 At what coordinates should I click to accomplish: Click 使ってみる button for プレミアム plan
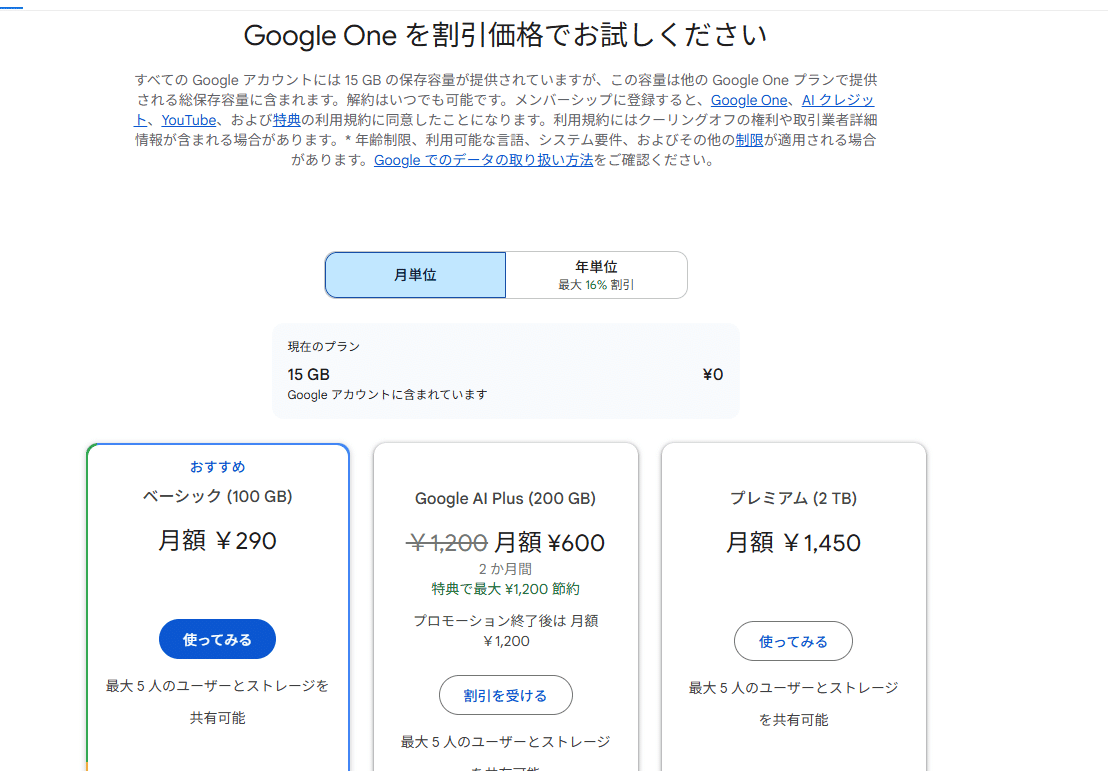(x=794, y=642)
